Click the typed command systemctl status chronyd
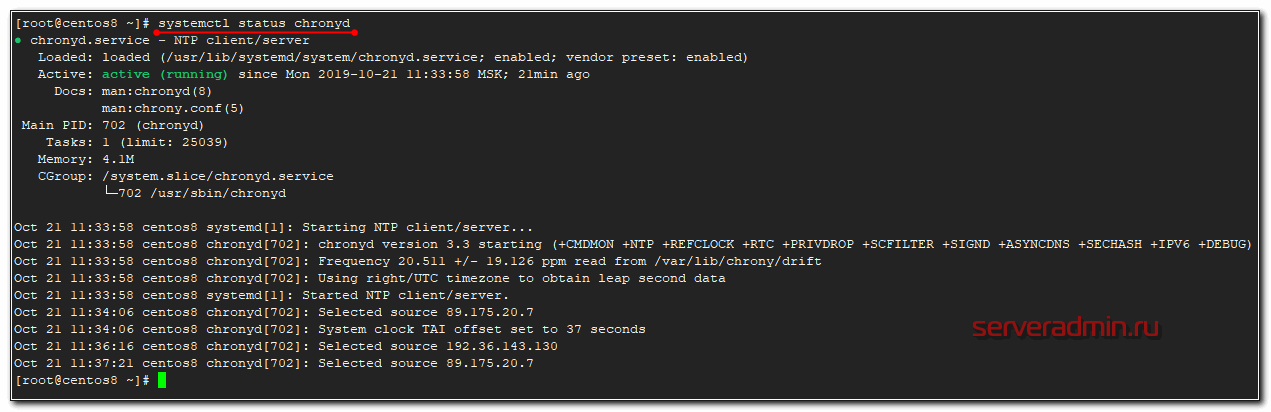This screenshot has width=1271, height=412. coord(255,23)
